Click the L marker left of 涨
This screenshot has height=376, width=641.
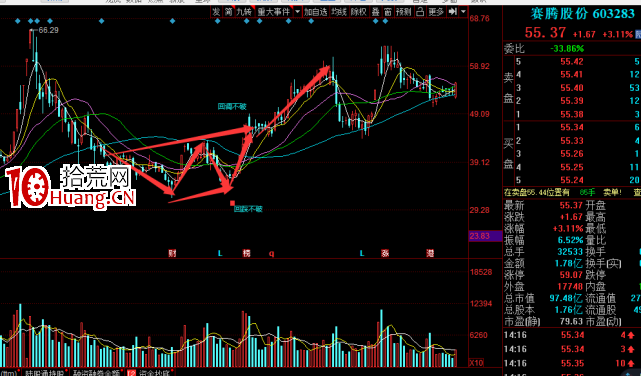361,253
